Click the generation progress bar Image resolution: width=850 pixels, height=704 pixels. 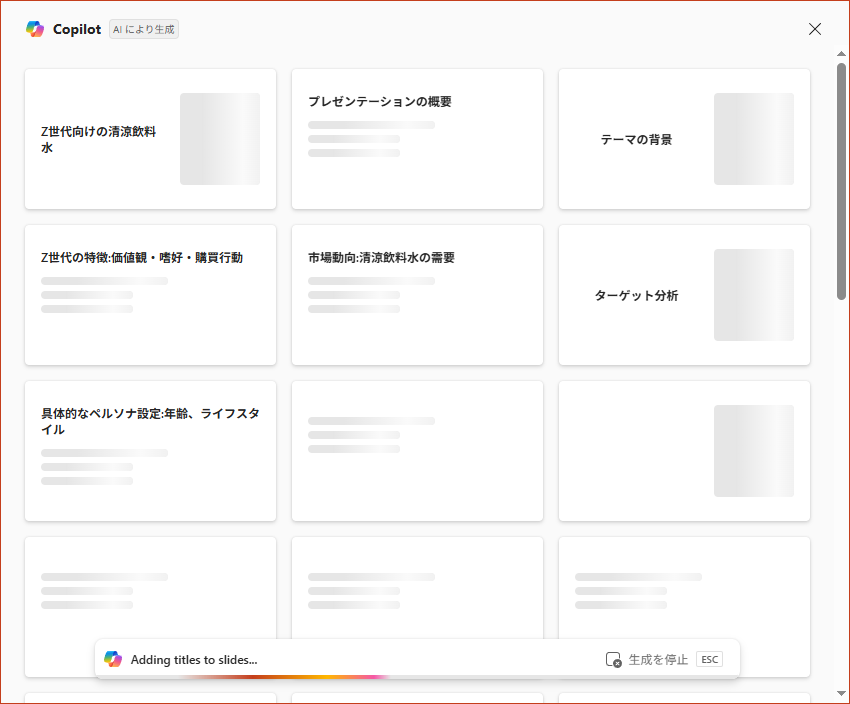coord(417,677)
